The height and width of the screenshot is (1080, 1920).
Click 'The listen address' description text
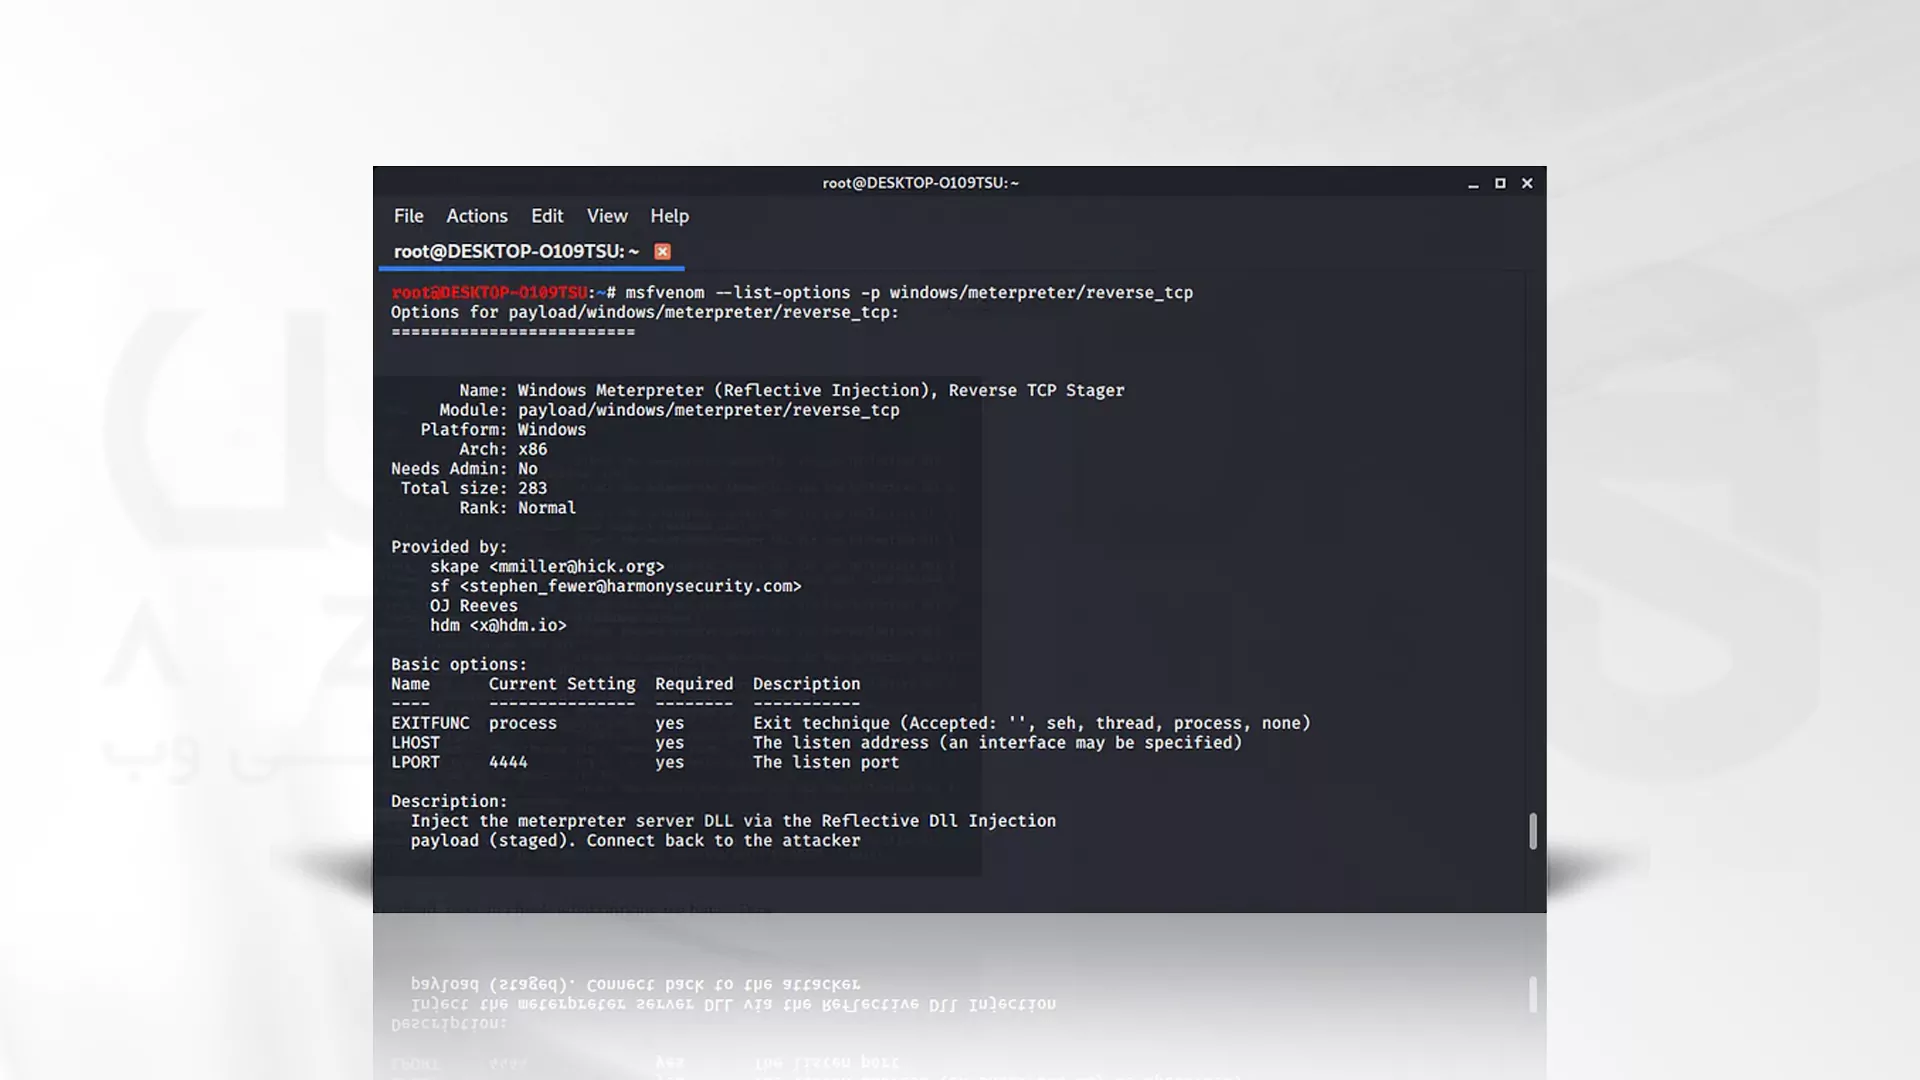coord(997,743)
